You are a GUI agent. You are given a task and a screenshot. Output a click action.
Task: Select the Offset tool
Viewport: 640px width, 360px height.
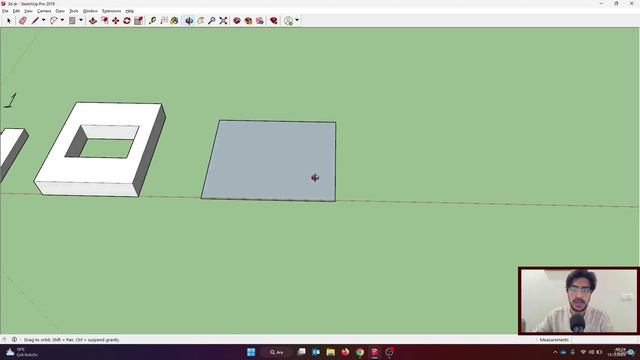[104, 20]
